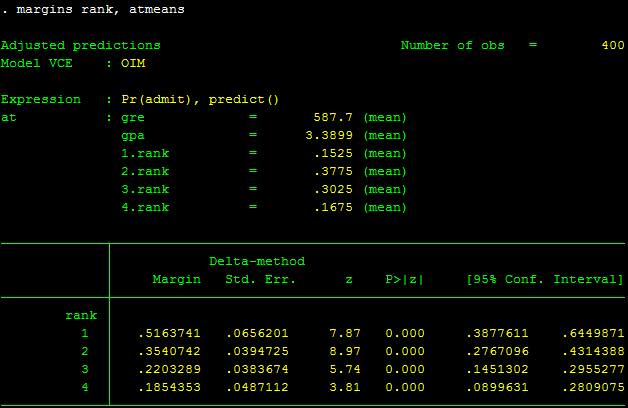Click the rank row label in table
This screenshot has width=628, height=408.
[x=80, y=315]
